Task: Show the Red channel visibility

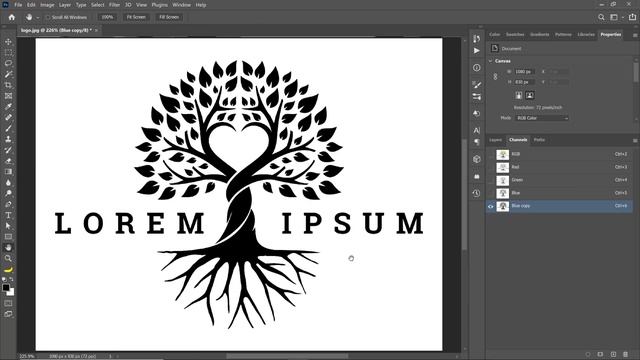Action: pos(491,167)
